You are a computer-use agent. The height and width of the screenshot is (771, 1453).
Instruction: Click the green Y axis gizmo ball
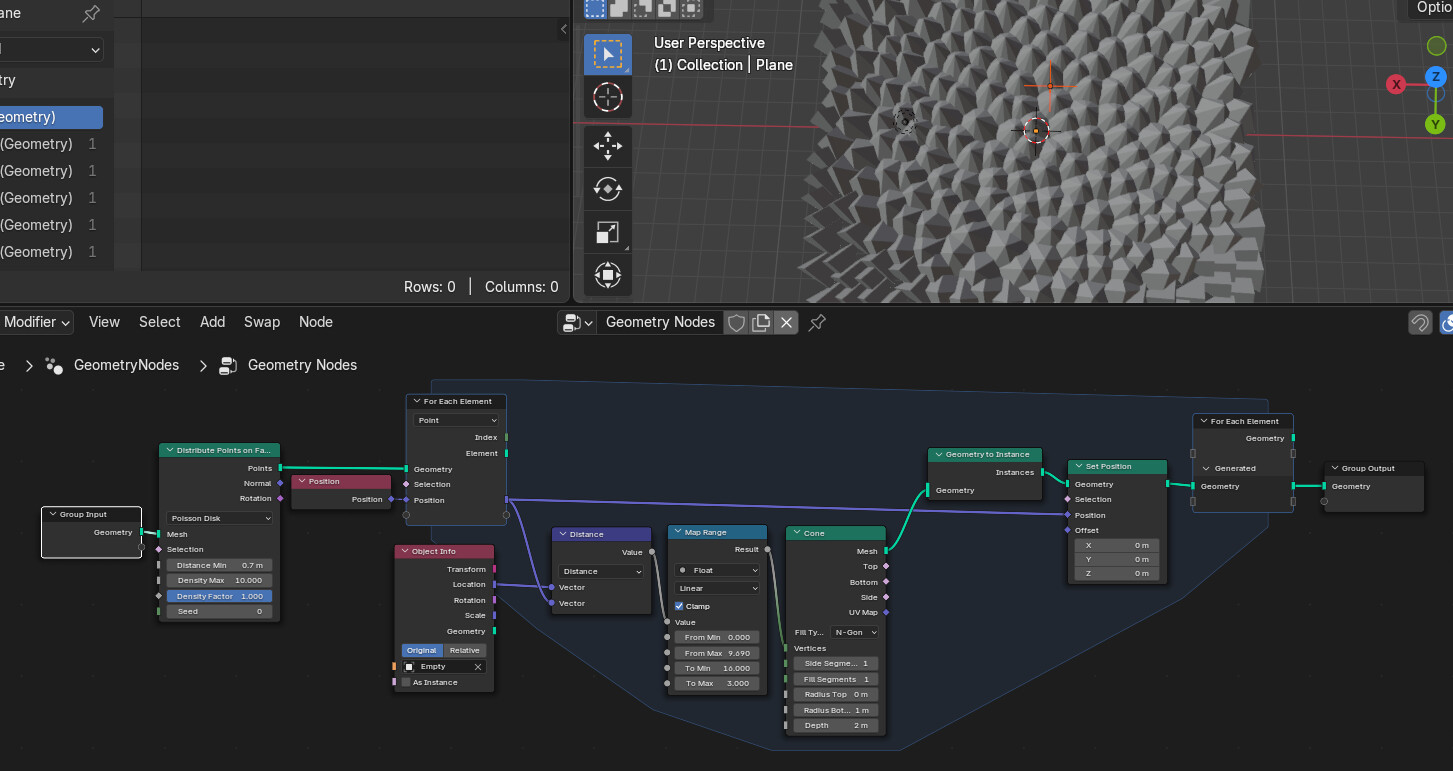click(x=1436, y=124)
